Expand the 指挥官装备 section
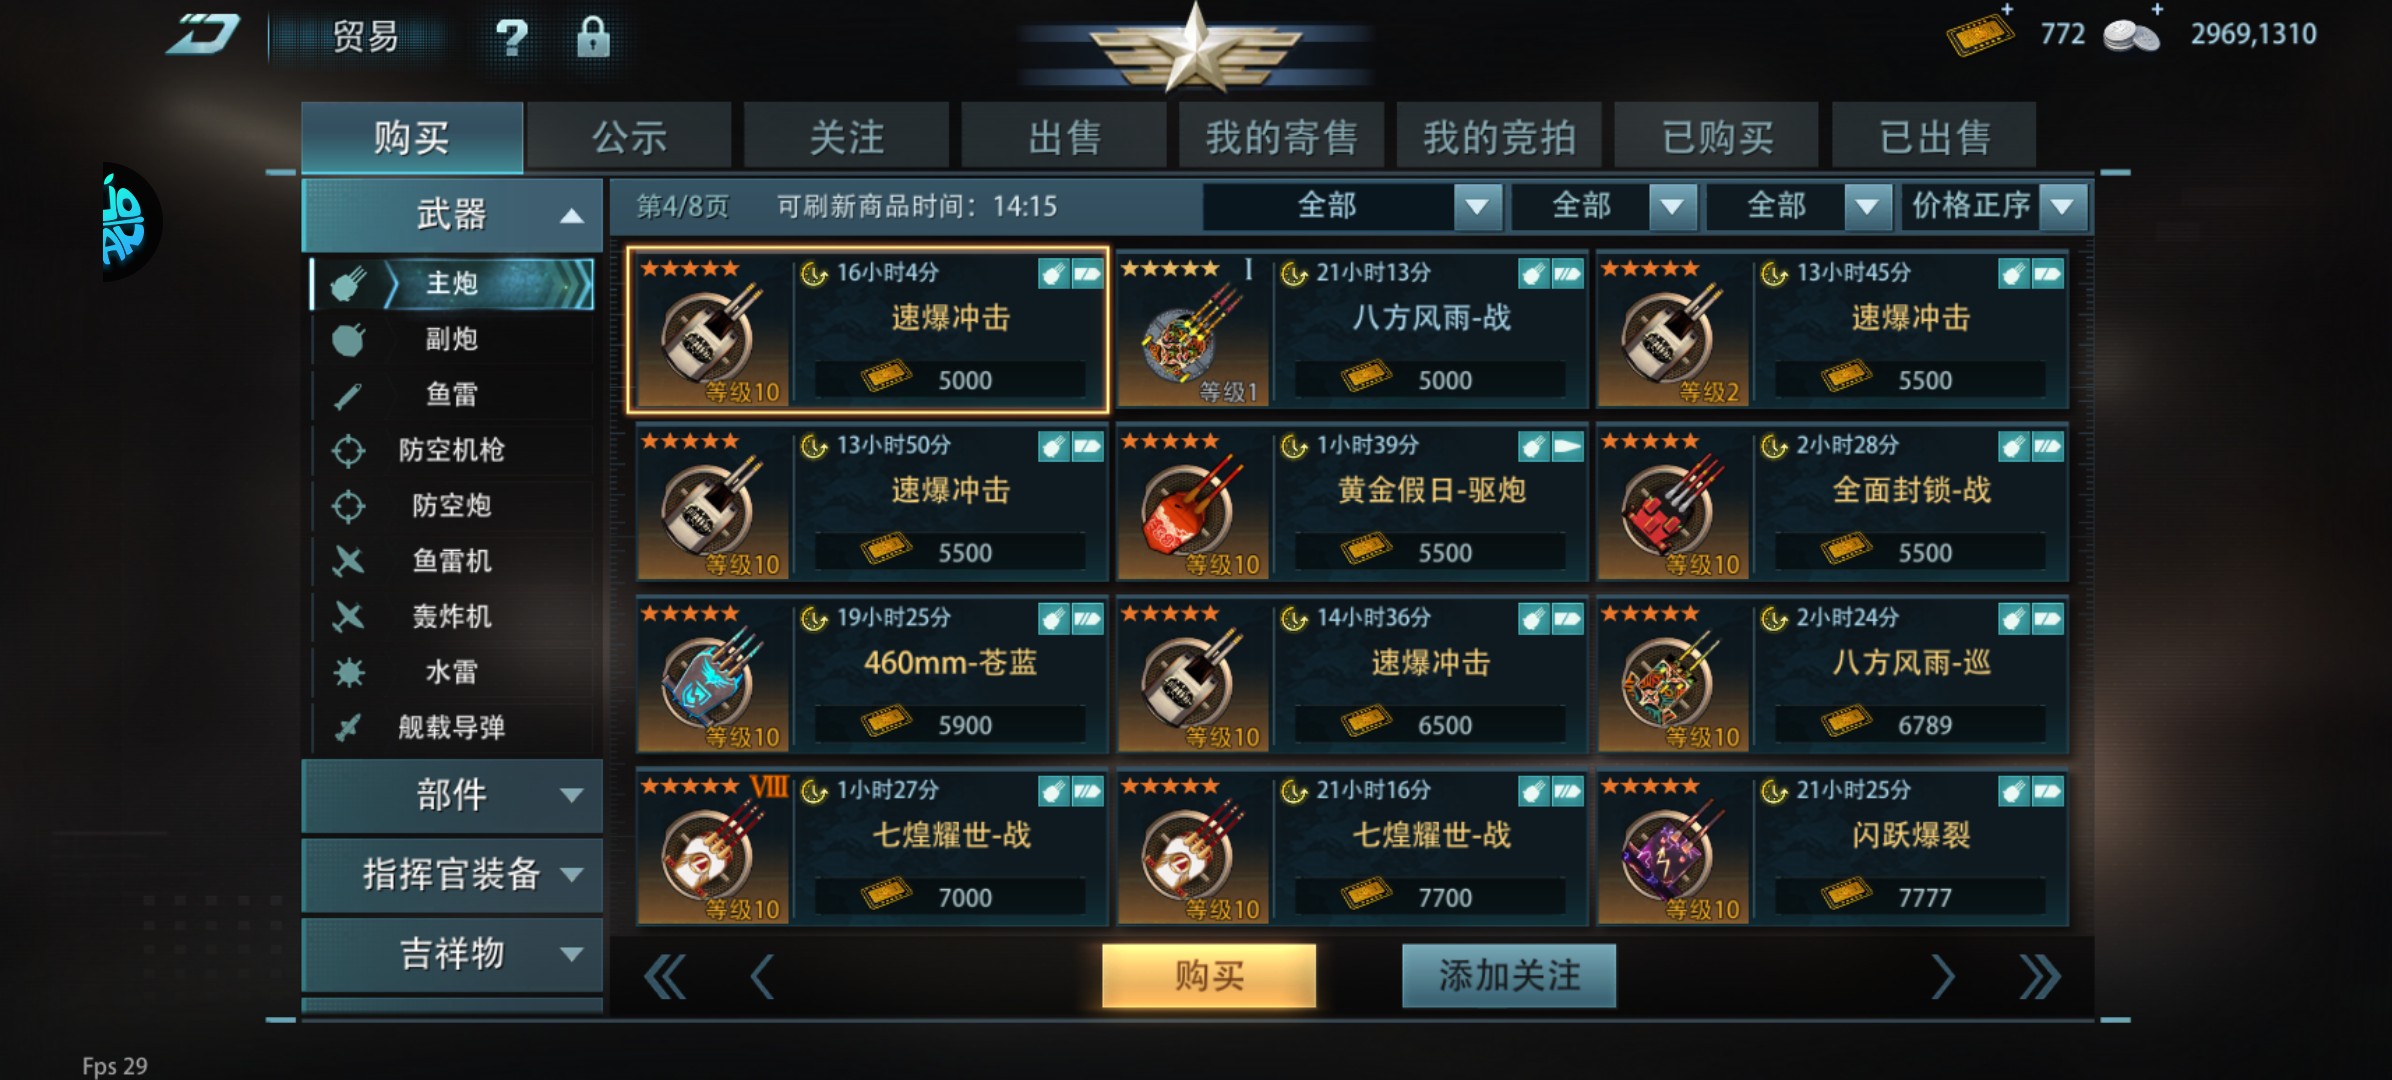This screenshot has height=1080, width=2392. (452, 874)
